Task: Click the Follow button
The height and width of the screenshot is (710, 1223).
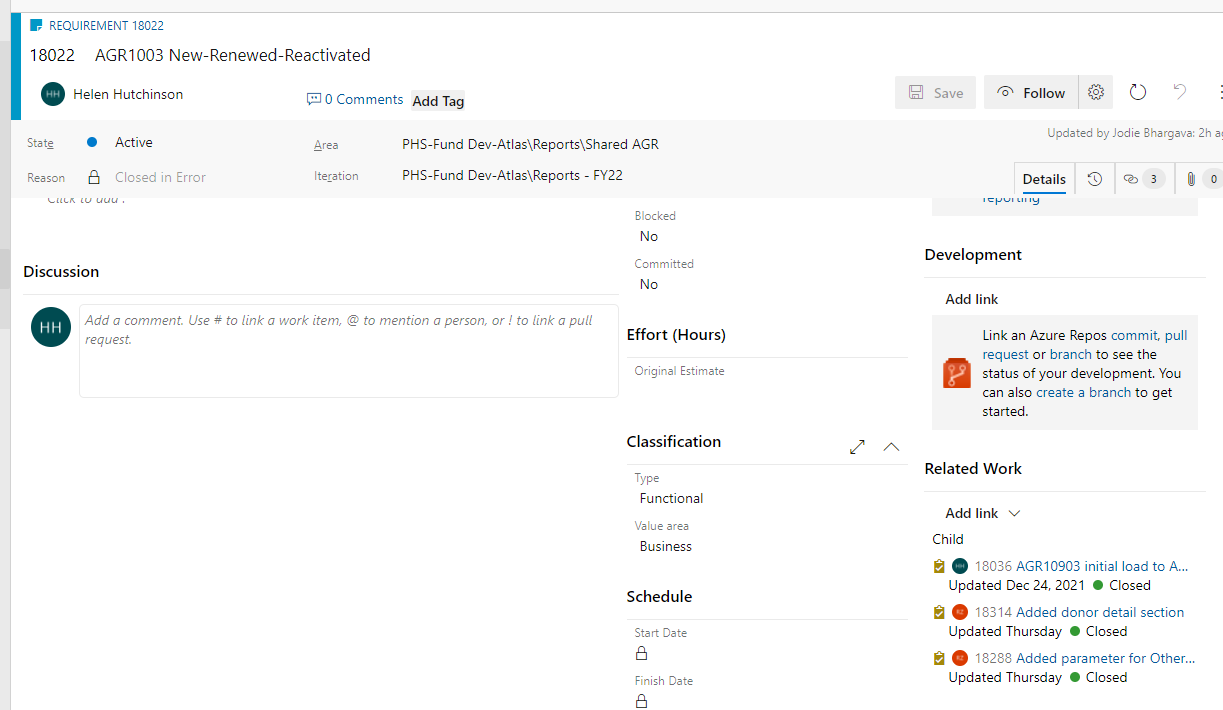Action: [x=1031, y=93]
